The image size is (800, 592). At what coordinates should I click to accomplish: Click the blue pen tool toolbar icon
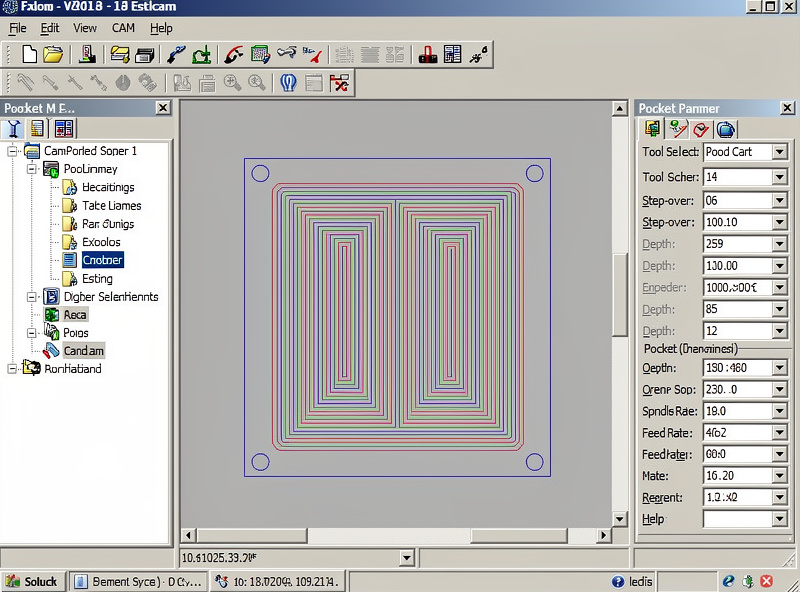(x=176, y=54)
